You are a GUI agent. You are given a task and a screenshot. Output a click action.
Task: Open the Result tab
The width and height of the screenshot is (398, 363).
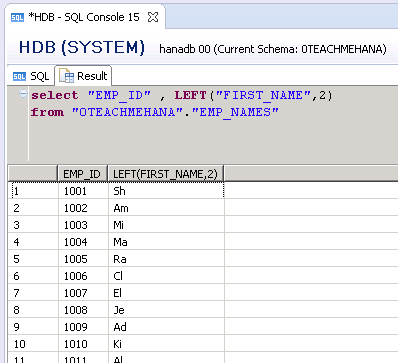(x=83, y=76)
